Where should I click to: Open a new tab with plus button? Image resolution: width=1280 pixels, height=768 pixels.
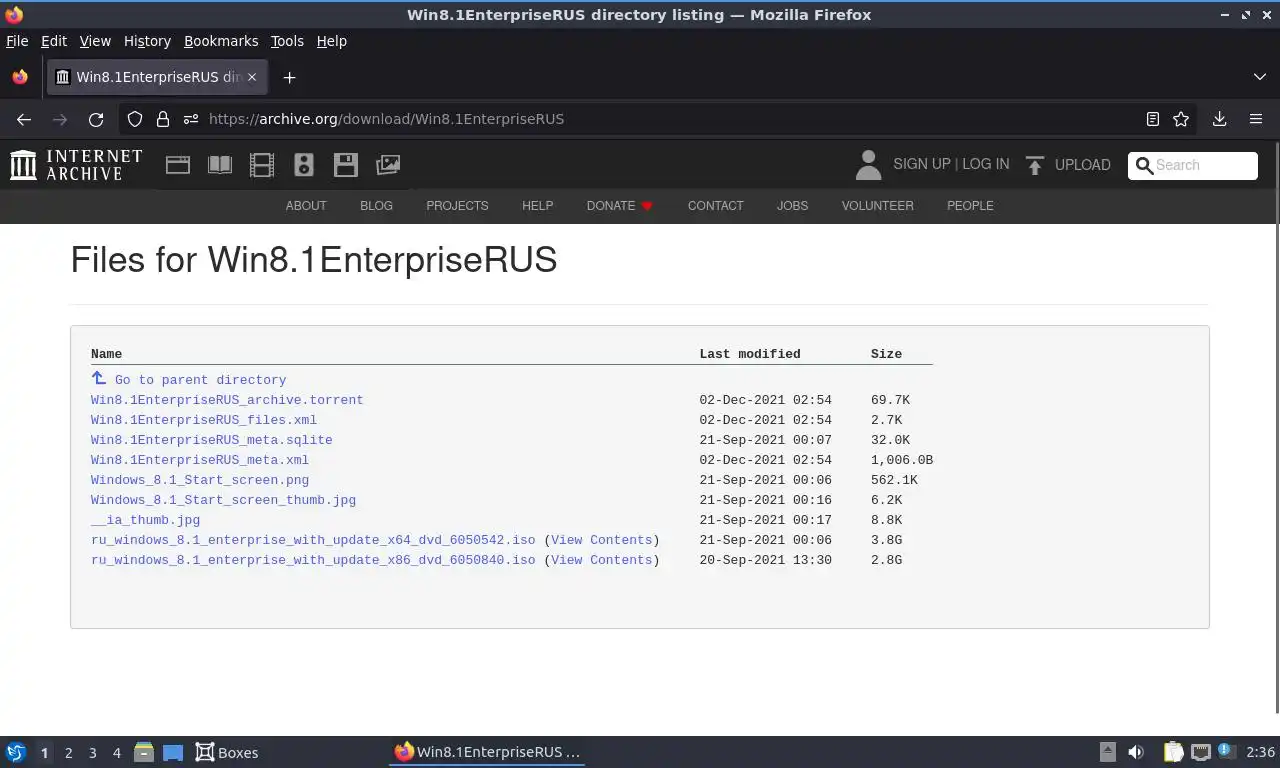point(289,78)
